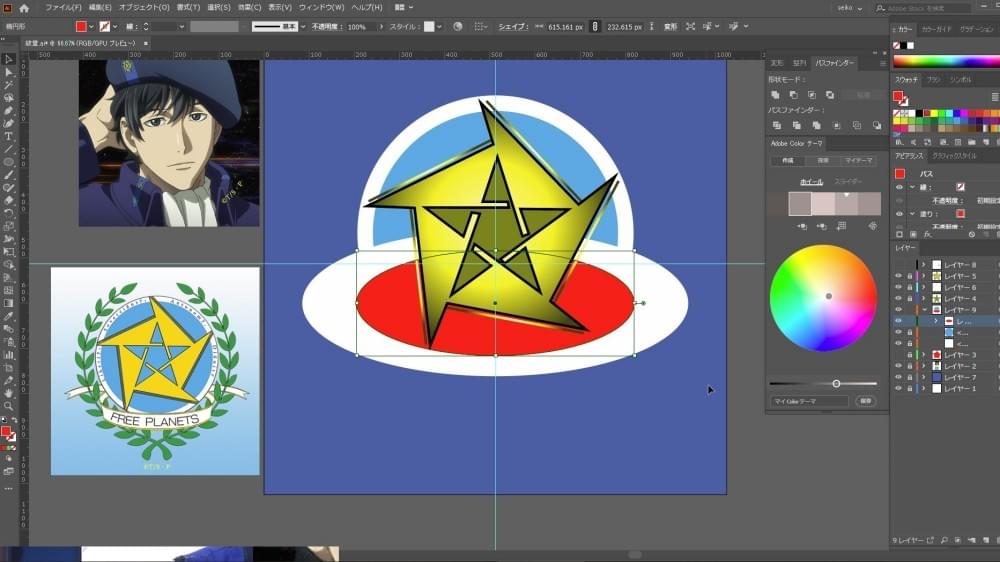Click the Crop pathfinder icon
The height and width of the screenshot is (562, 1000).
(x=837, y=126)
